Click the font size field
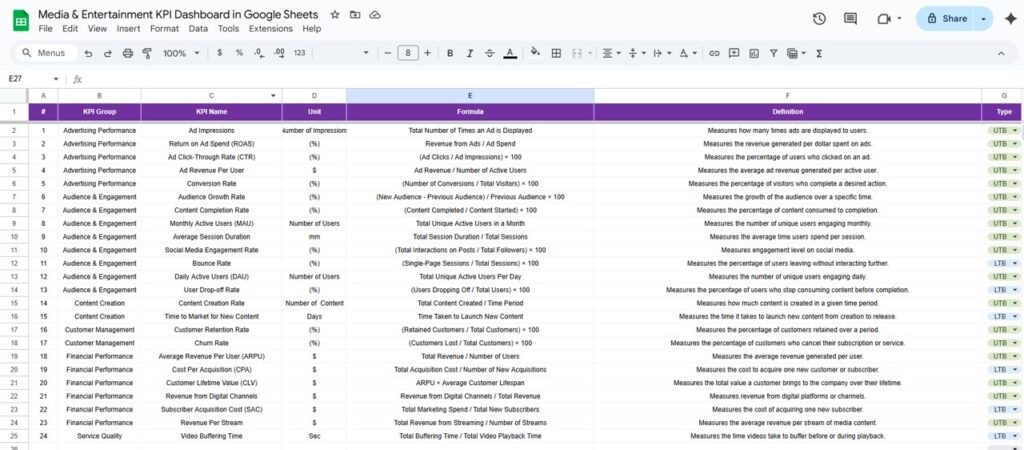Screen dimensions: 1024x450 point(408,54)
